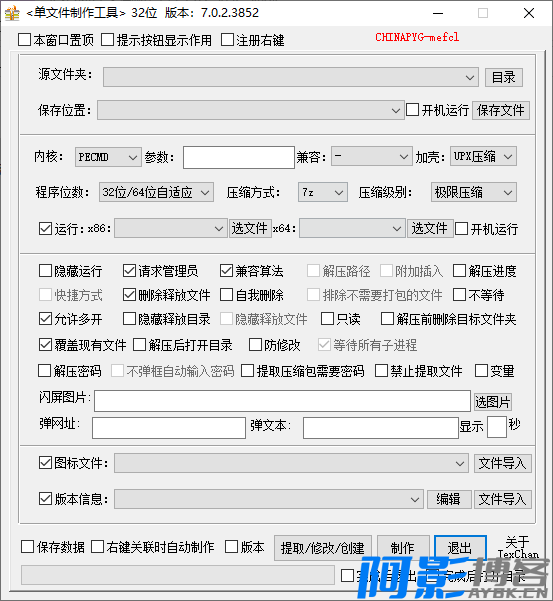
Task: Click the app icon in title bar
Action: click(x=12, y=13)
